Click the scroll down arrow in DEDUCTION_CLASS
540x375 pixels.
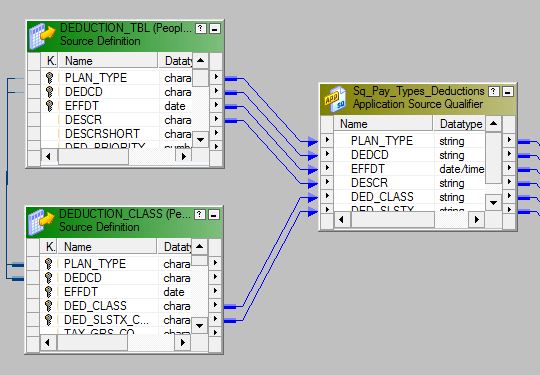(199, 326)
